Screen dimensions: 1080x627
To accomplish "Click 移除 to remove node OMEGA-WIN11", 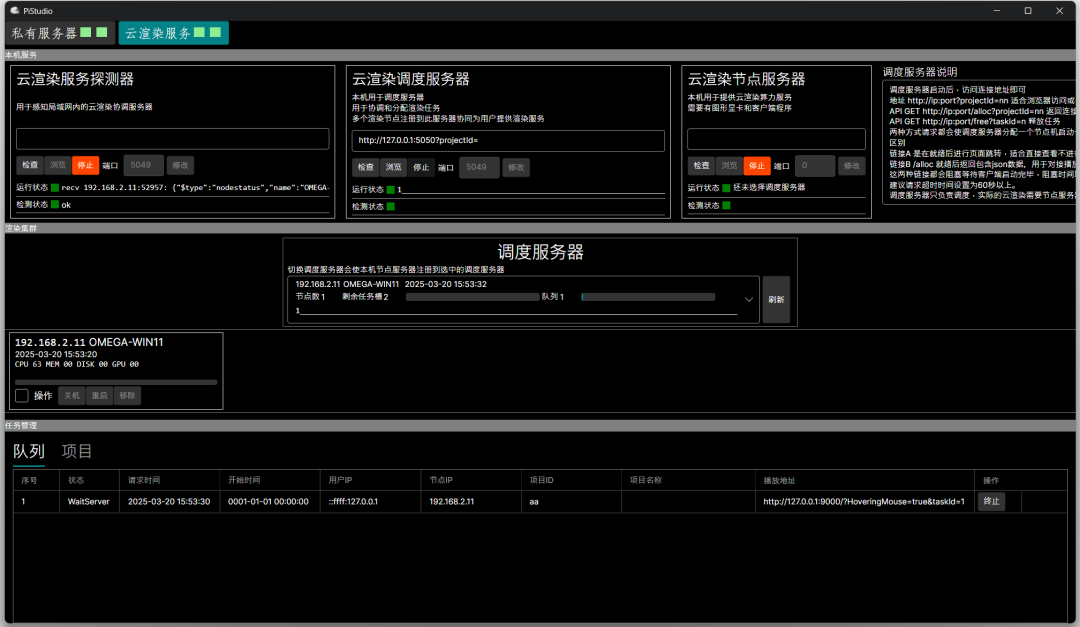I will [x=127, y=395].
